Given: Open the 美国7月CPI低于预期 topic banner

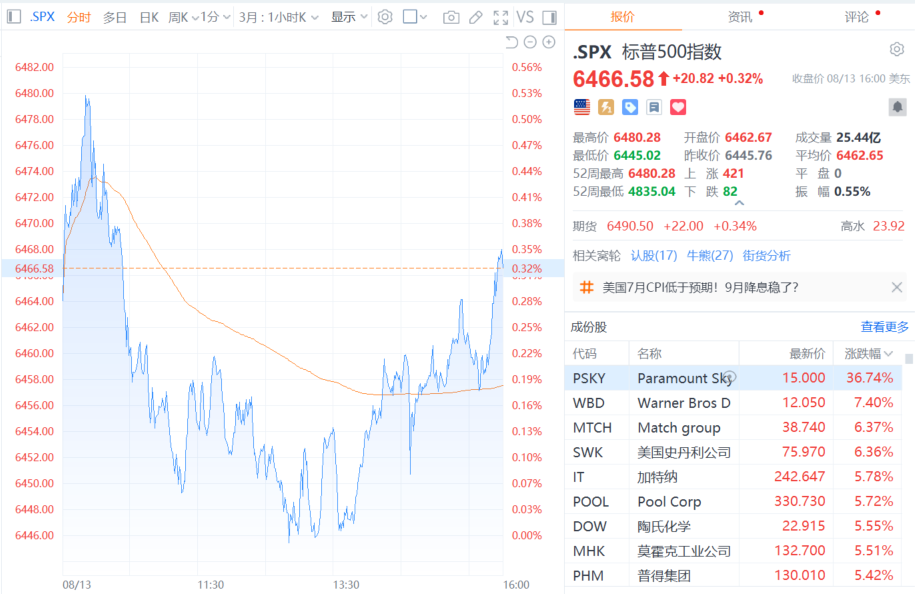Looking at the screenshot, I should point(700,287).
